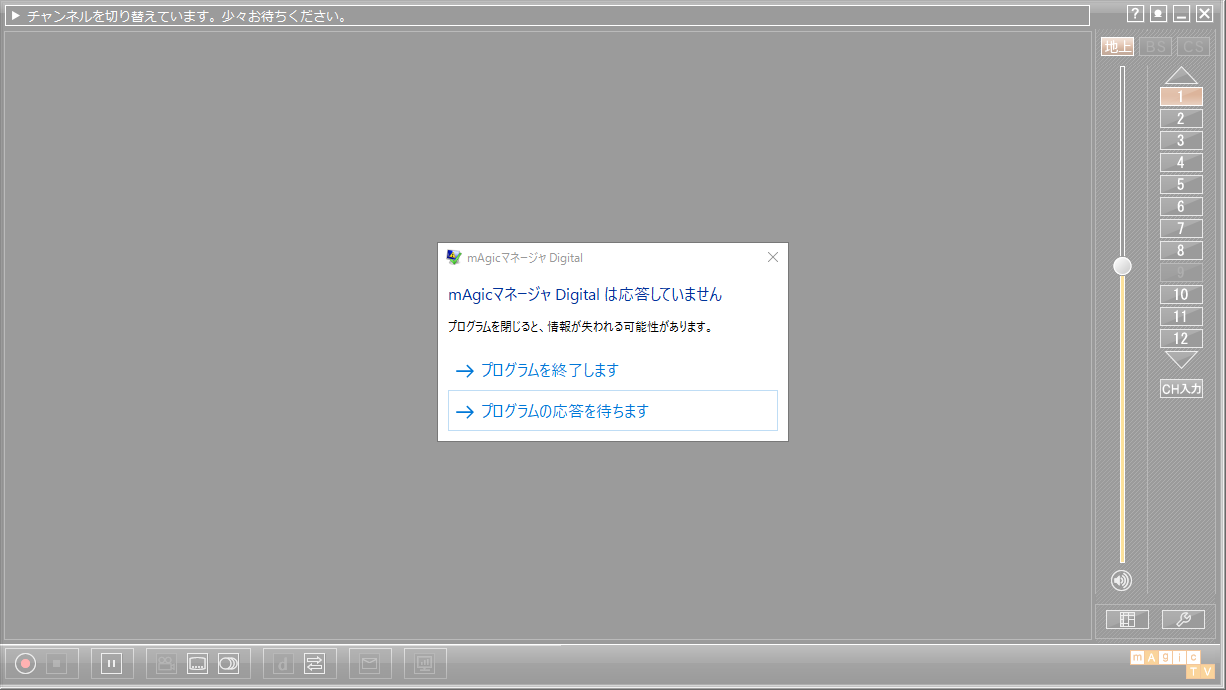Toggle the subtitle display icon
Viewport: 1226px width, 690px height.
pyautogui.click(x=197, y=663)
